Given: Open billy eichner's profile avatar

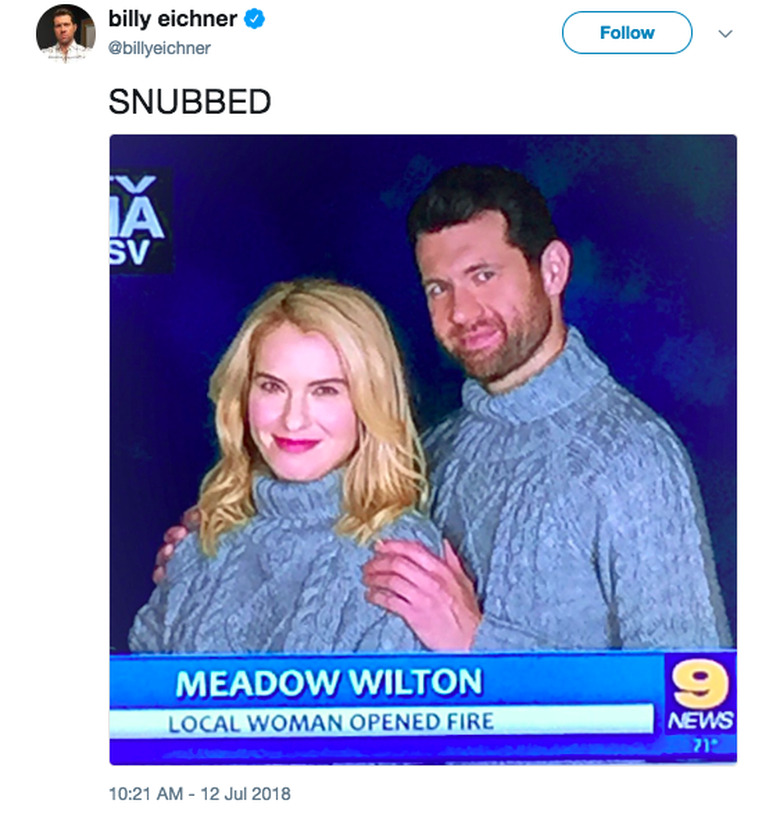Looking at the screenshot, I should [x=66, y=33].
